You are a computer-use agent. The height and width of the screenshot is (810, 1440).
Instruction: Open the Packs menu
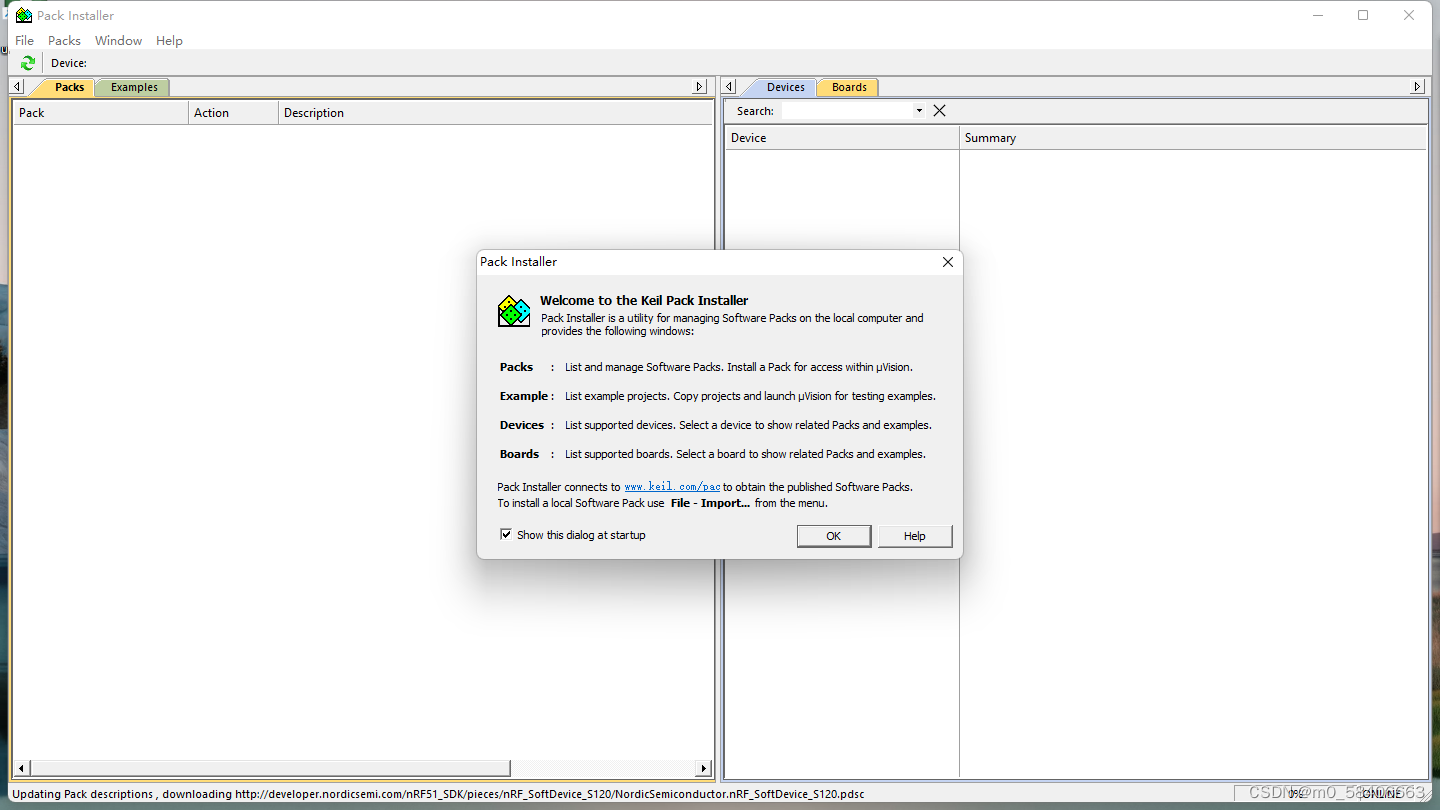64,40
